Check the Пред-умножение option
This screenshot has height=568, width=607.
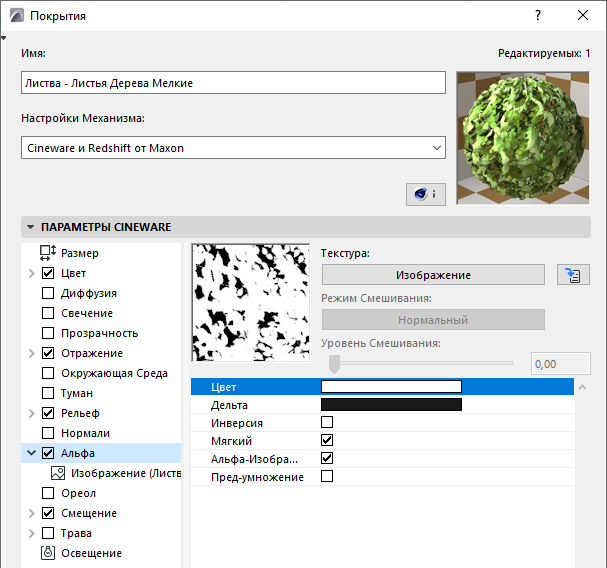tap(327, 476)
